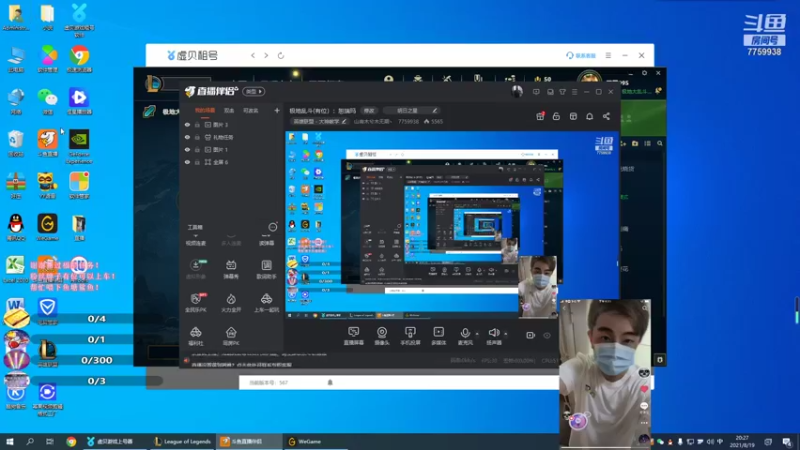800x450 pixels.
Task: Open the 歌词助手 lyrics helper tool
Action: pyautogui.click(x=266, y=269)
